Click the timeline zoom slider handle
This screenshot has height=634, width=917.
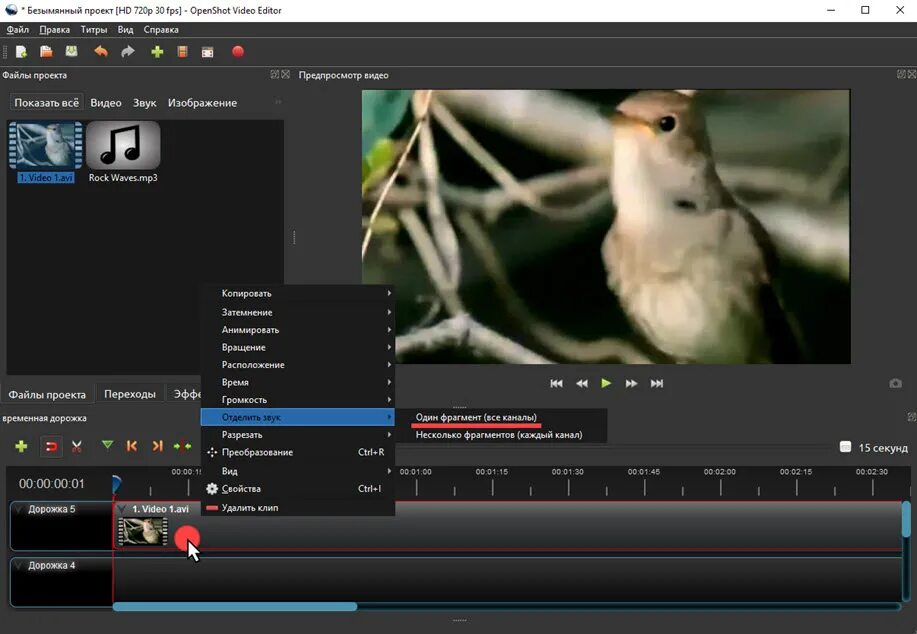pyautogui.click(x=845, y=447)
